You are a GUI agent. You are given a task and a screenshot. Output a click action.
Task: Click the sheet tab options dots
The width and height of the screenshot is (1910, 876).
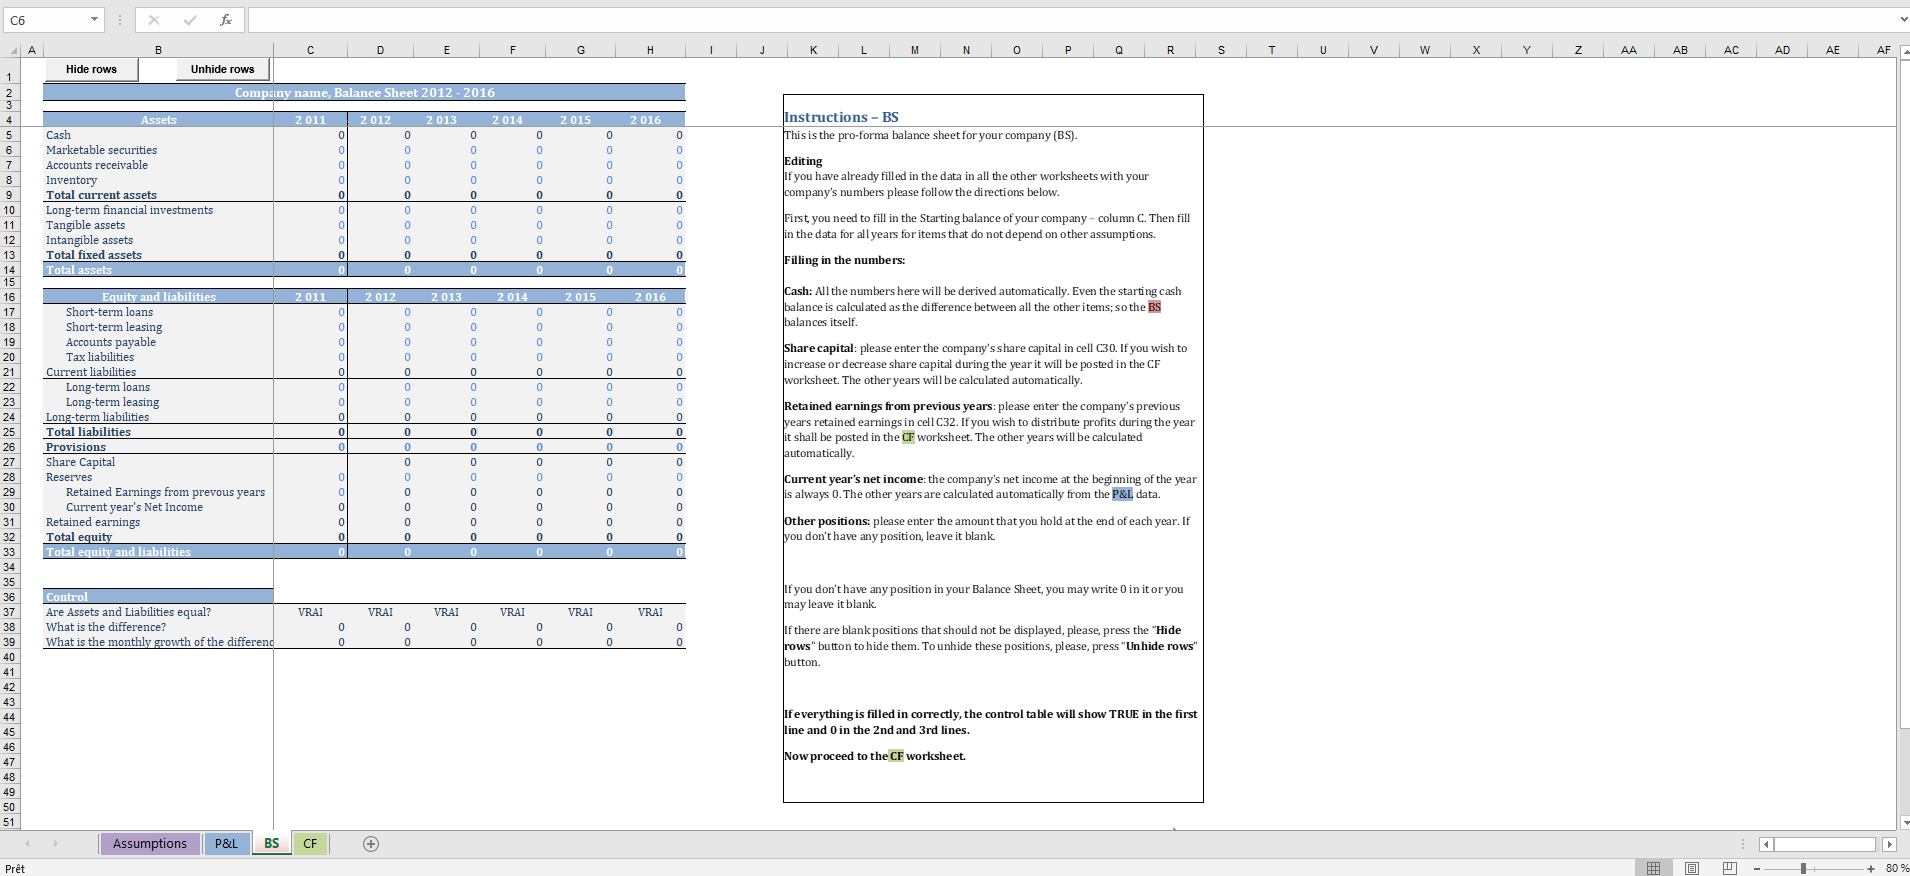pos(1743,844)
